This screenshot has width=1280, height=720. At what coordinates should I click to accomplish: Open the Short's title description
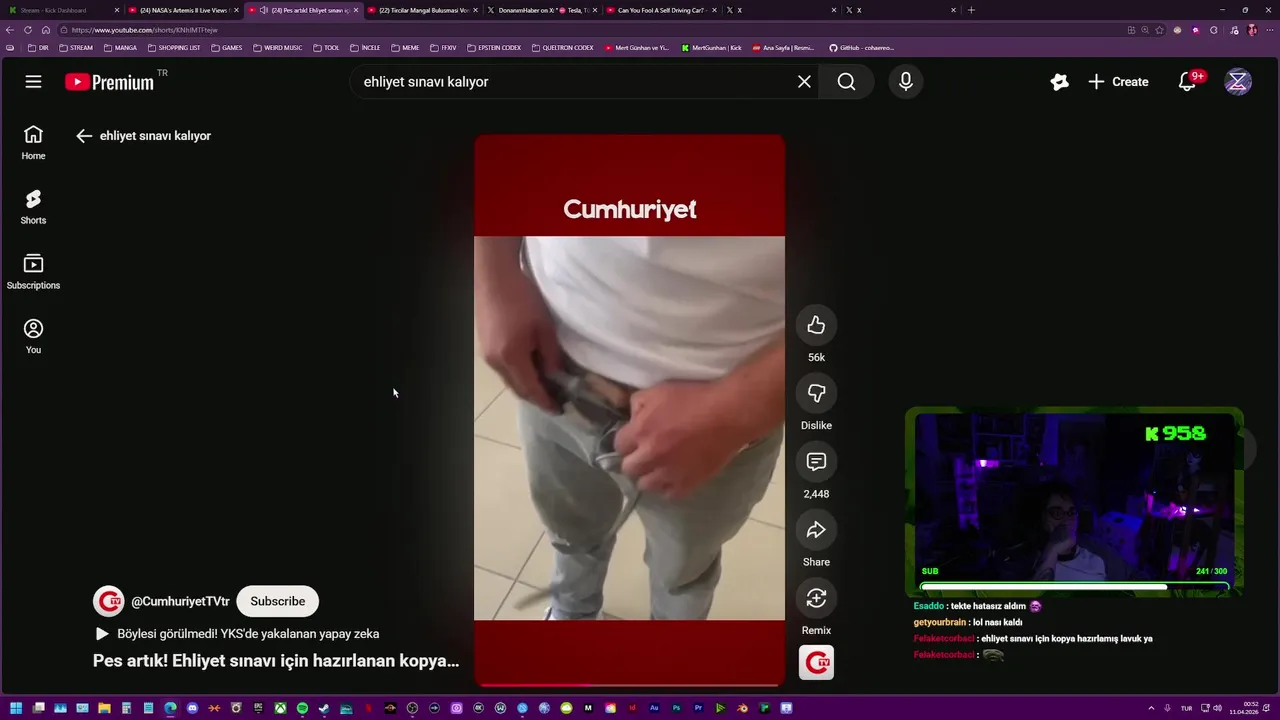(276, 661)
